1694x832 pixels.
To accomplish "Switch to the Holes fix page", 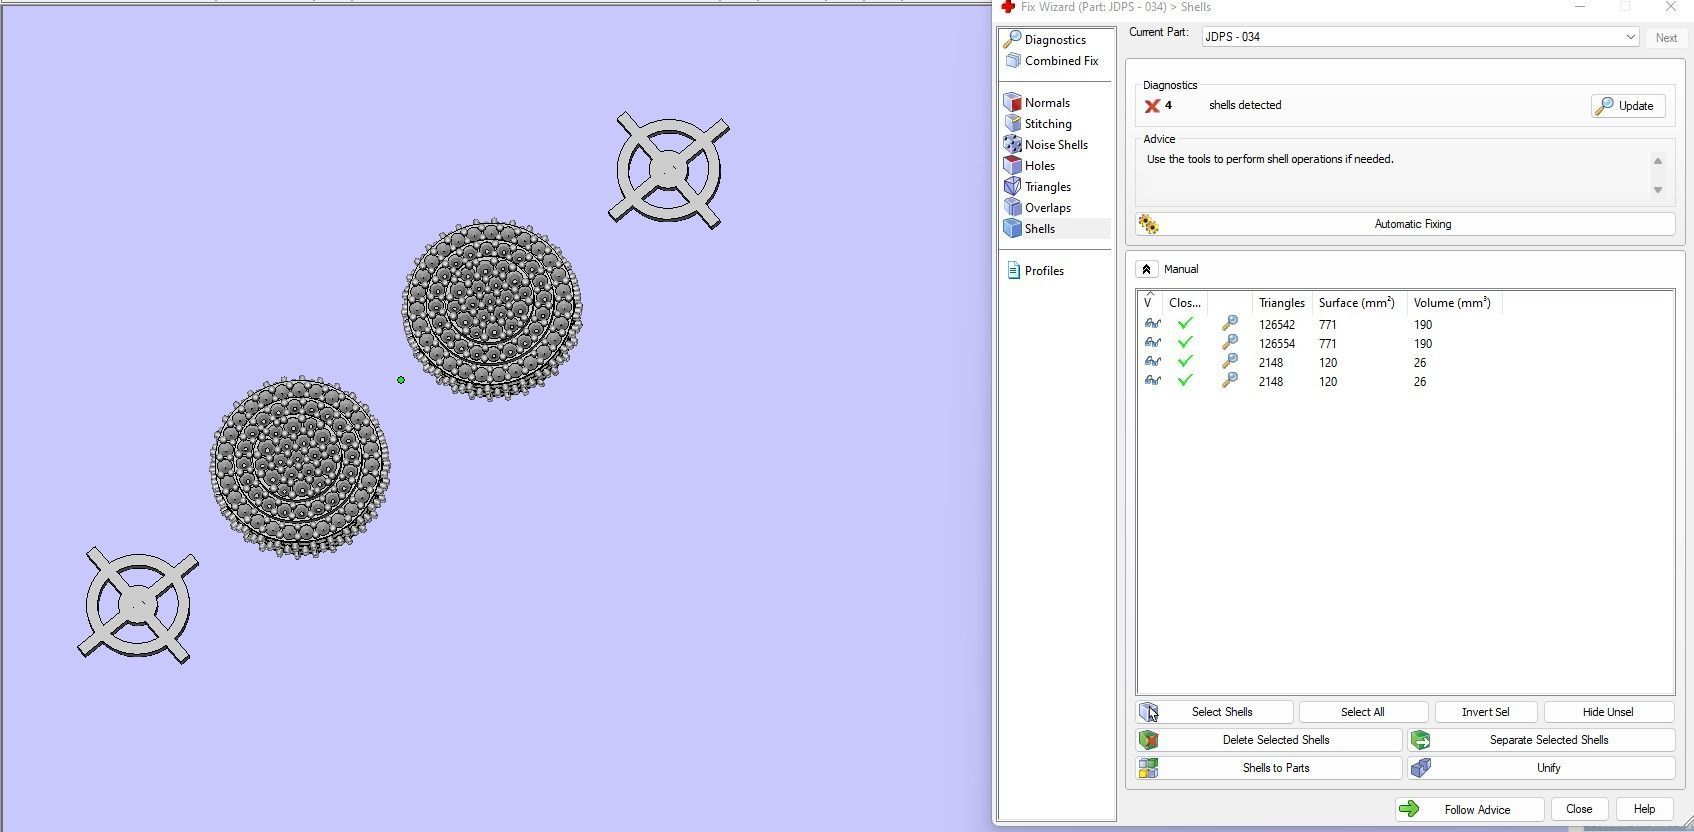I will tap(1039, 166).
